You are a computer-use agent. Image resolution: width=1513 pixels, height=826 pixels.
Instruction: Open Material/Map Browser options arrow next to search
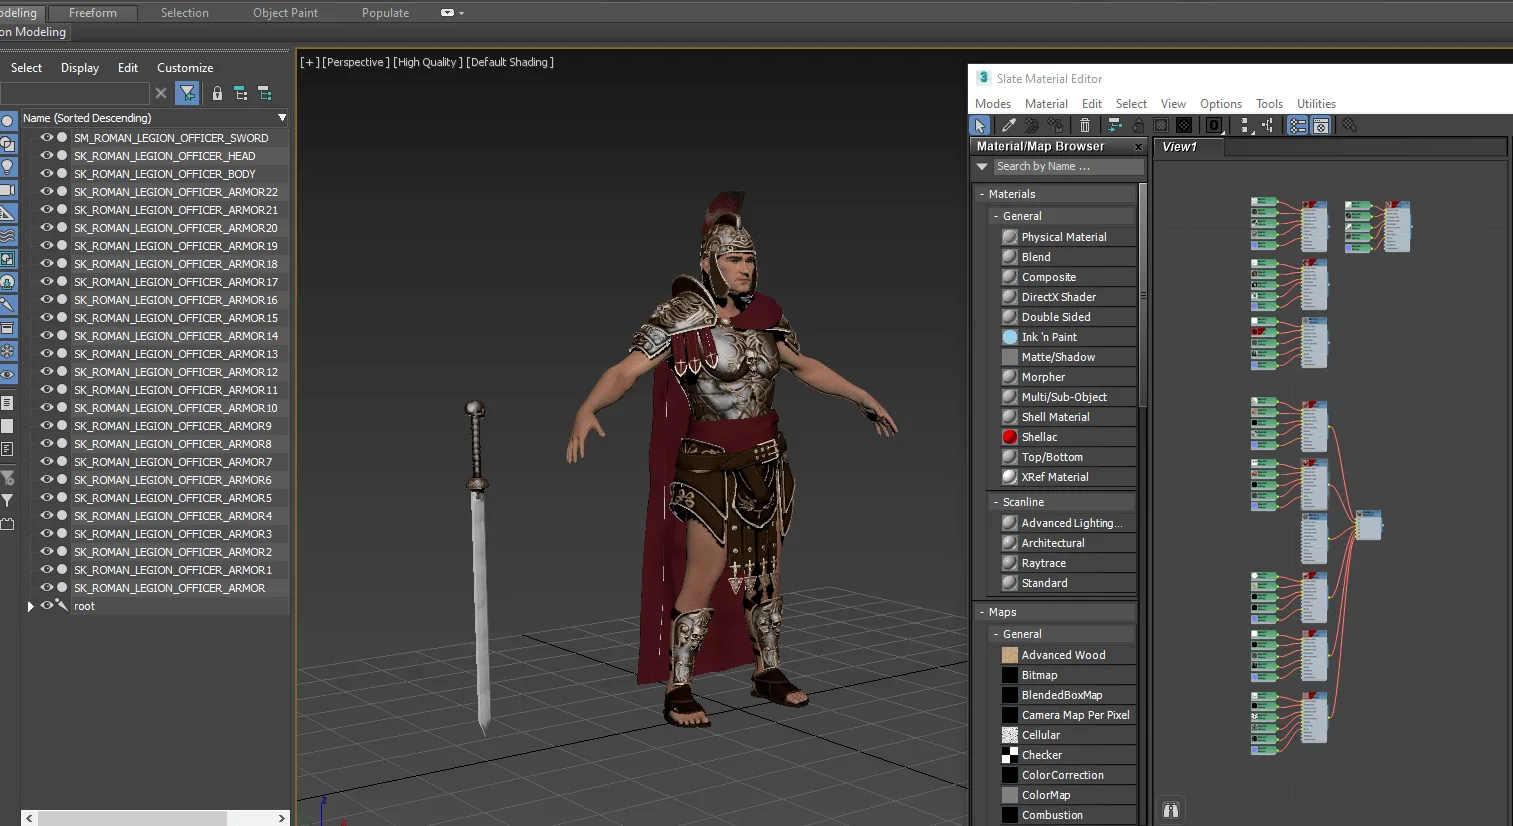click(x=982, y=167)
